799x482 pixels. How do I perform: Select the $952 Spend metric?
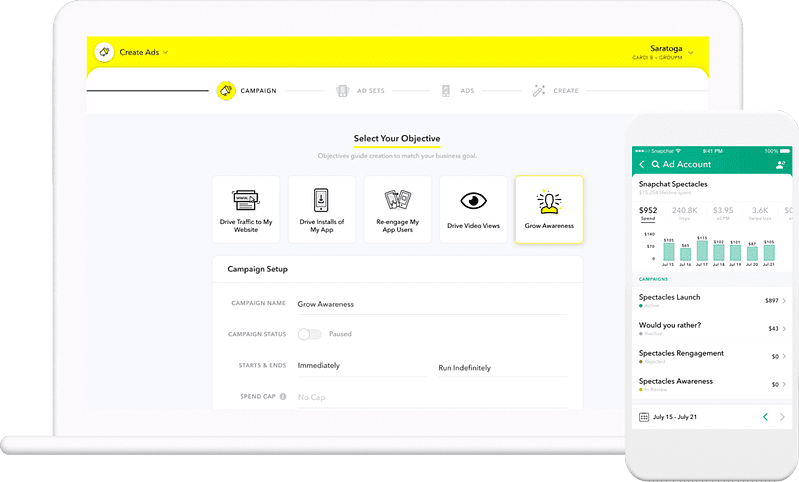click(648, 213)
